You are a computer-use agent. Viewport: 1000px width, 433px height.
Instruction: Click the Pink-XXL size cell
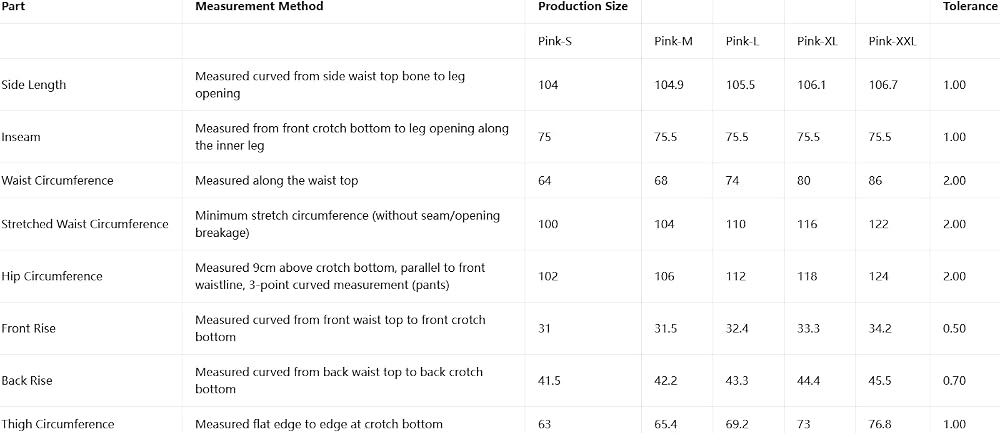point(892,41)
